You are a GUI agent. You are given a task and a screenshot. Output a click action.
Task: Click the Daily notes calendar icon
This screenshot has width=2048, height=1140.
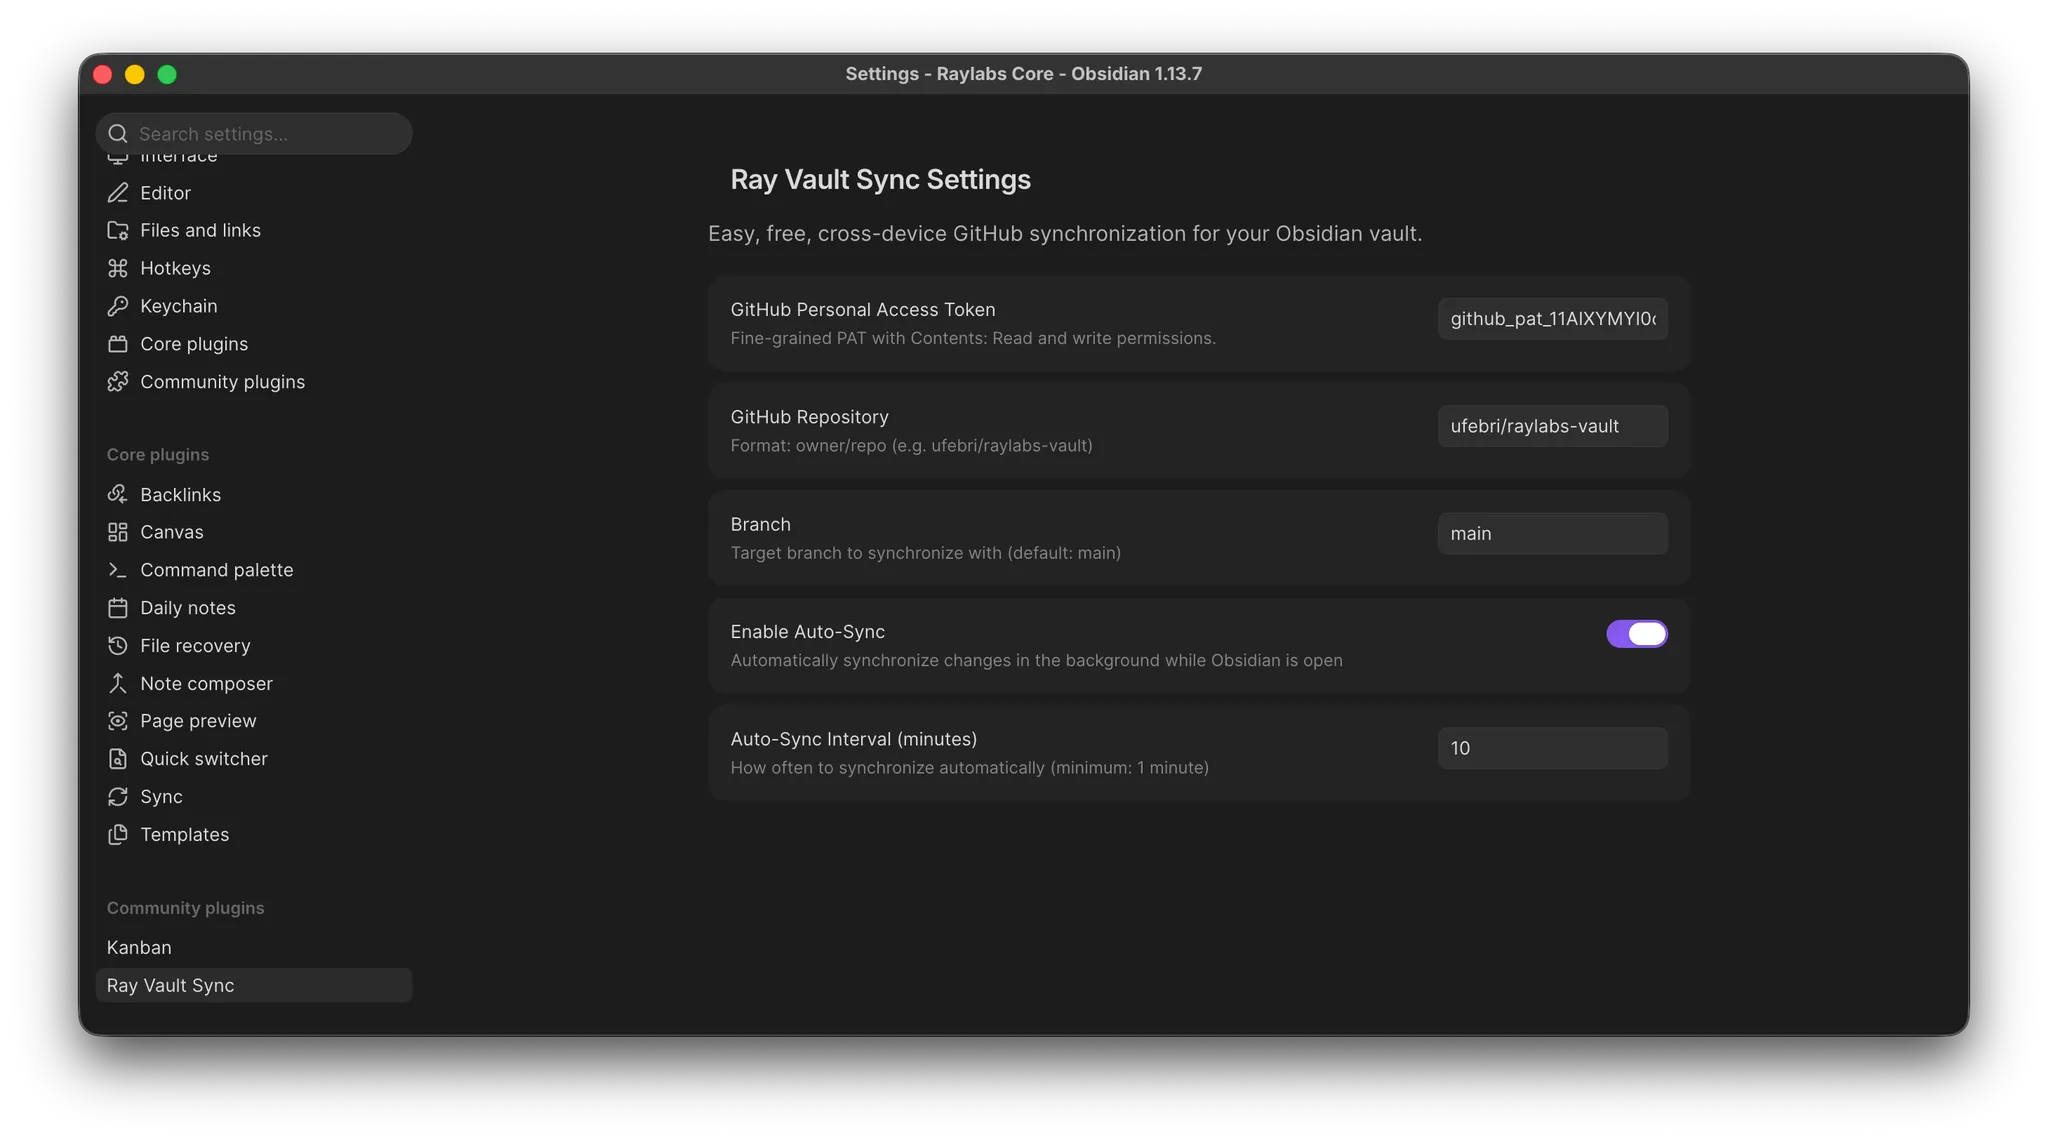pyautogui.click(x=118, y=608)
